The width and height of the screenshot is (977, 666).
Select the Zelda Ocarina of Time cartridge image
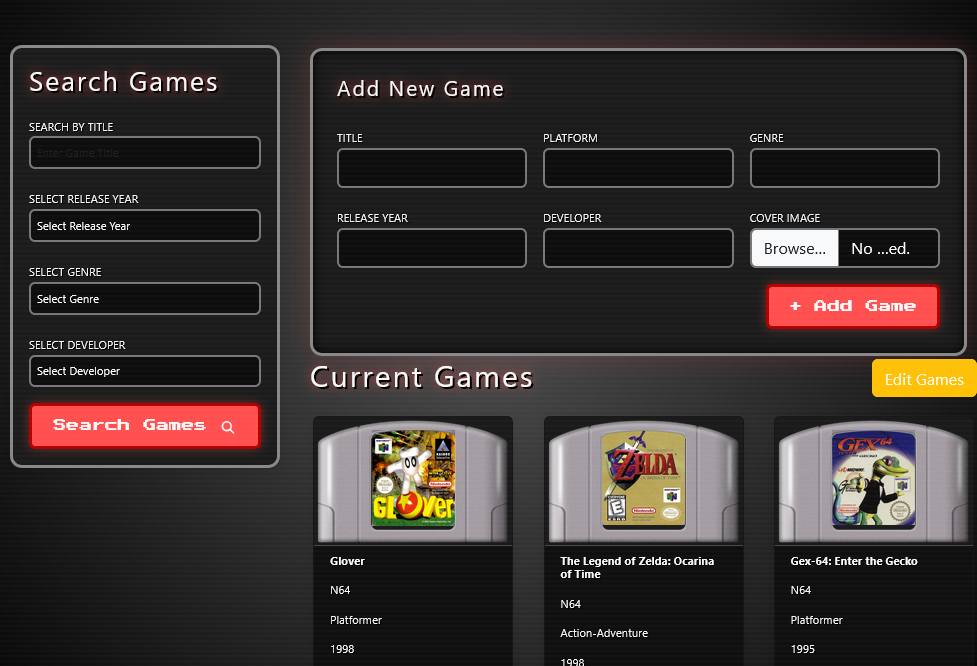pos(644,480)
